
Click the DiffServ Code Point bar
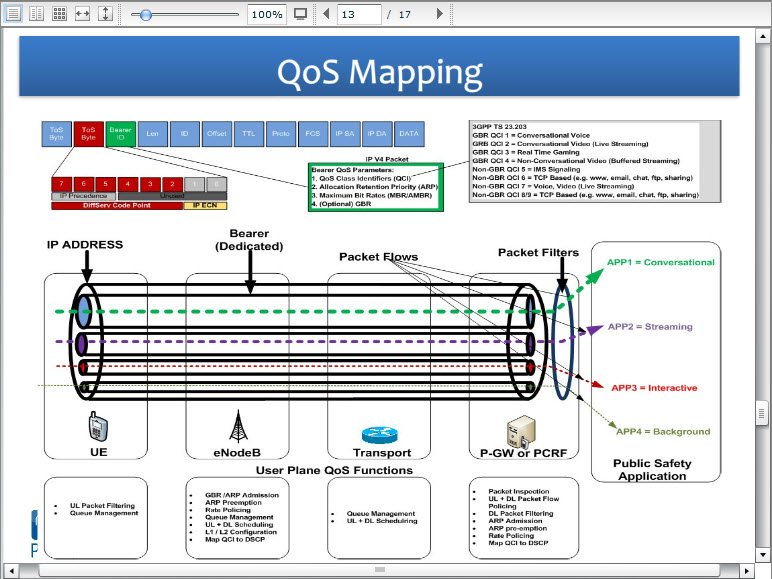(x=117, y=206)
